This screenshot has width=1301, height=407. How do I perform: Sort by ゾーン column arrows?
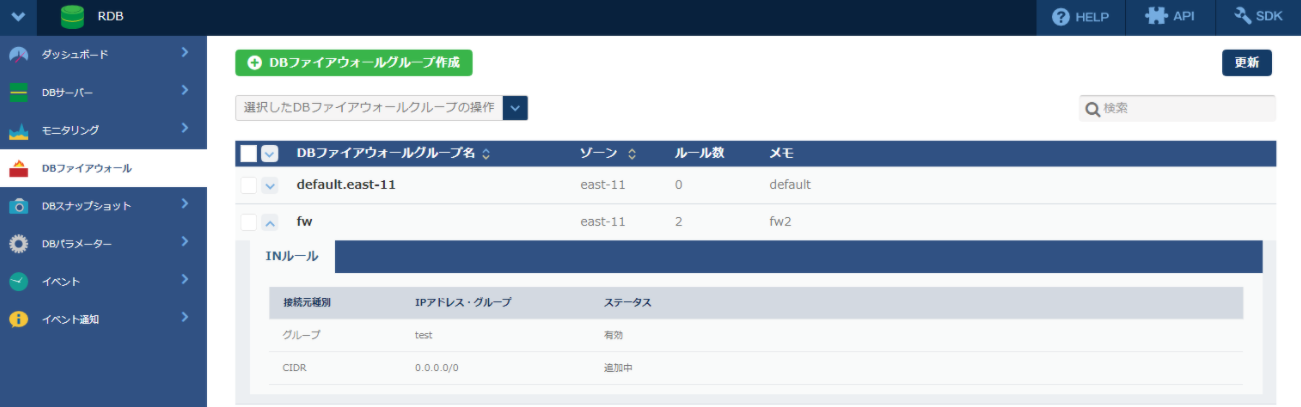632,154
